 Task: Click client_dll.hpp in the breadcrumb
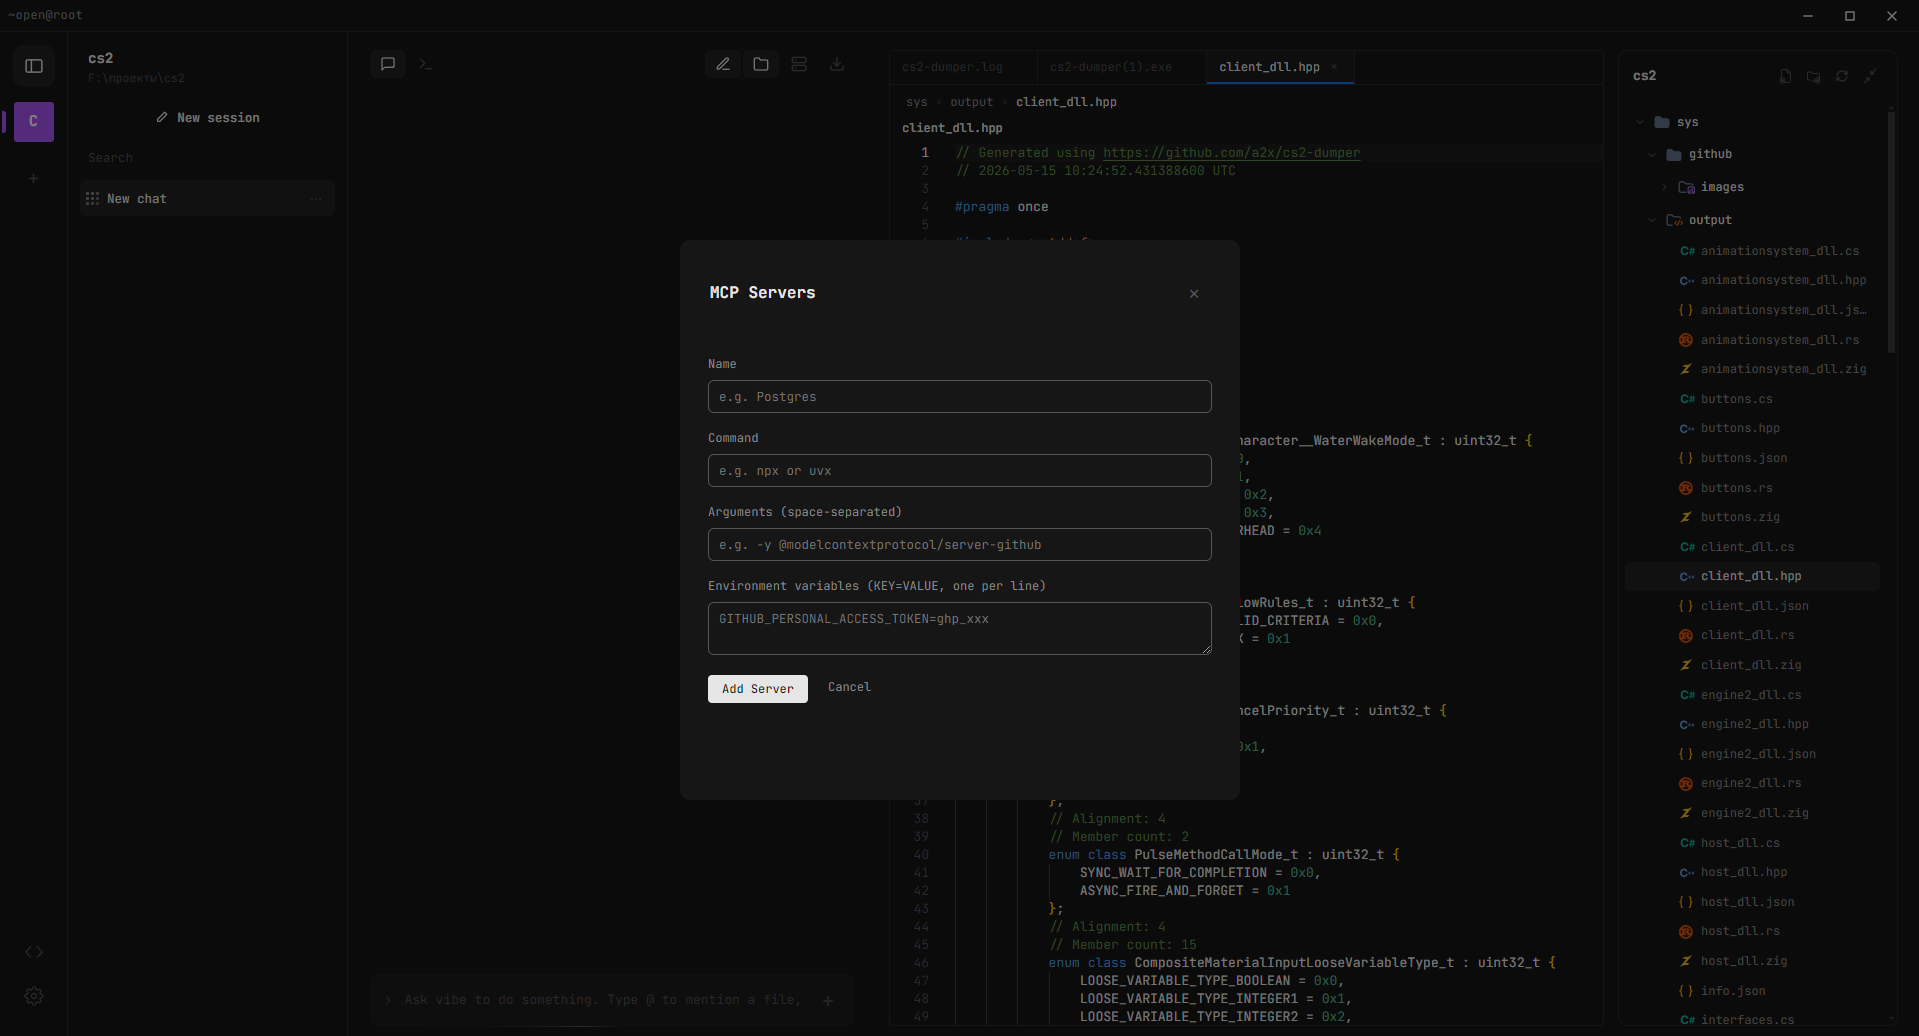click(1066, 102)
